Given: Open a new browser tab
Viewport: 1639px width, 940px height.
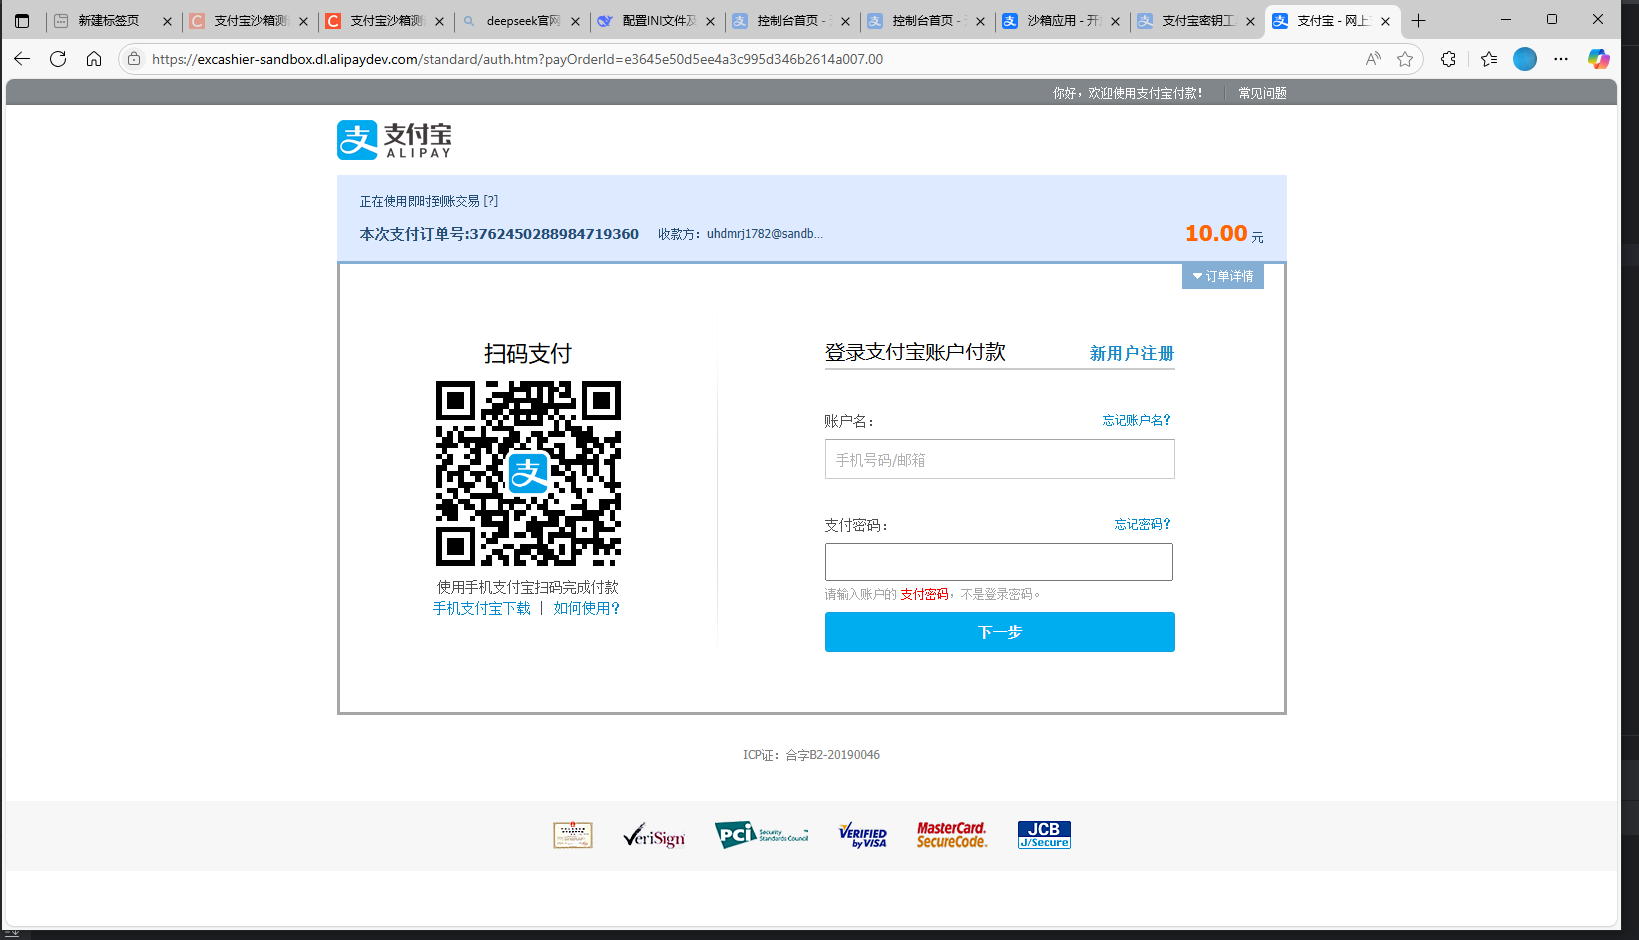Looking at the screenshot, I should coord(1418,21).
